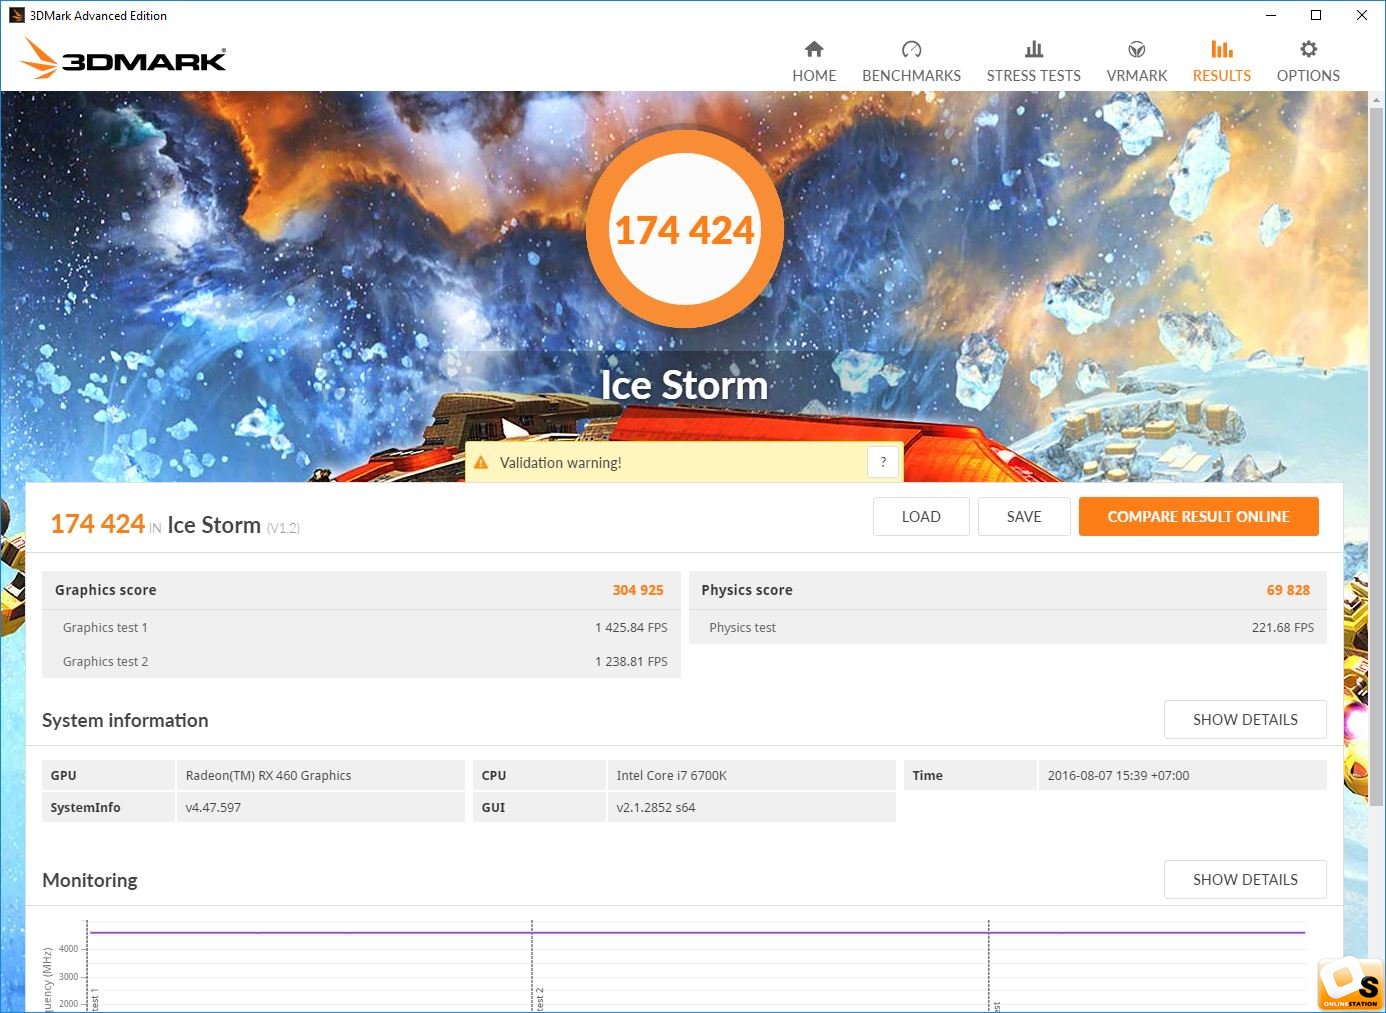Click the Benchmarks gauge icon

pyautogui.click(x=911, y=49)
